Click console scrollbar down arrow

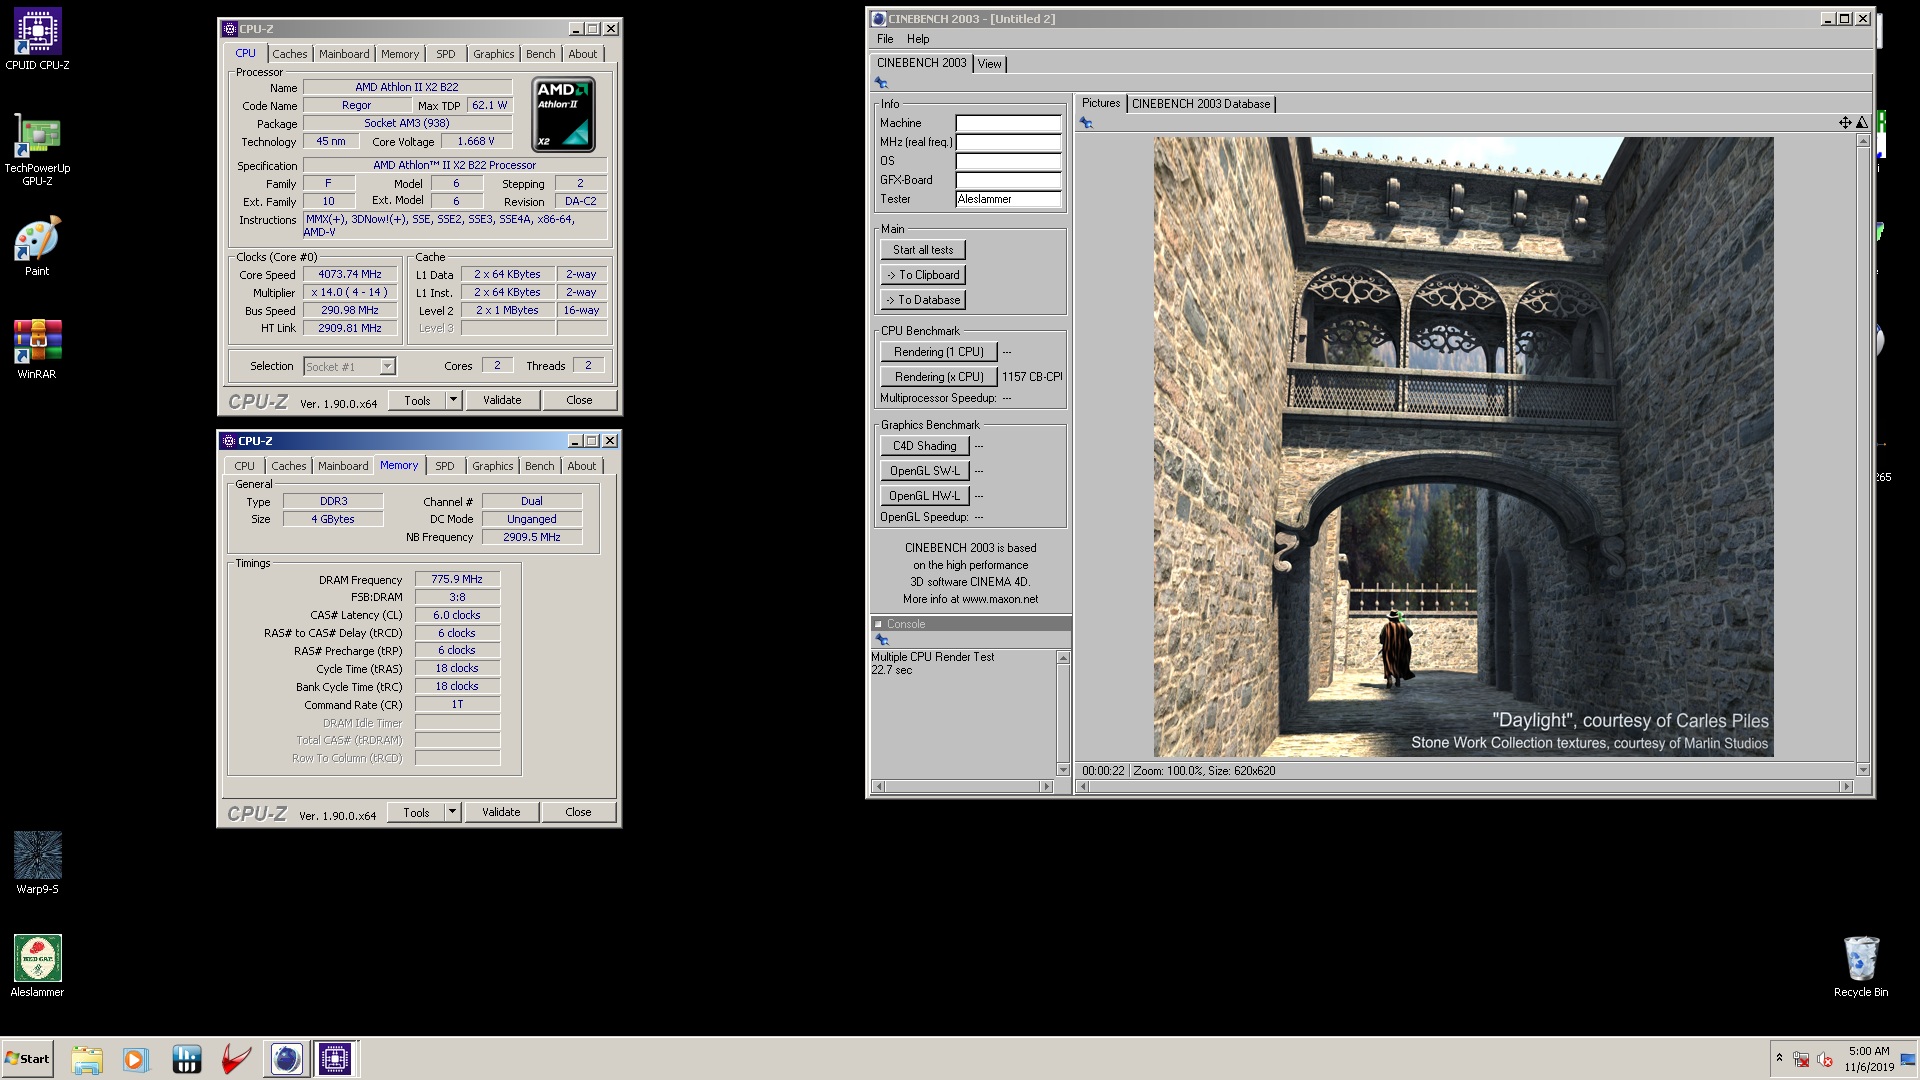(x=1063, y=769)
